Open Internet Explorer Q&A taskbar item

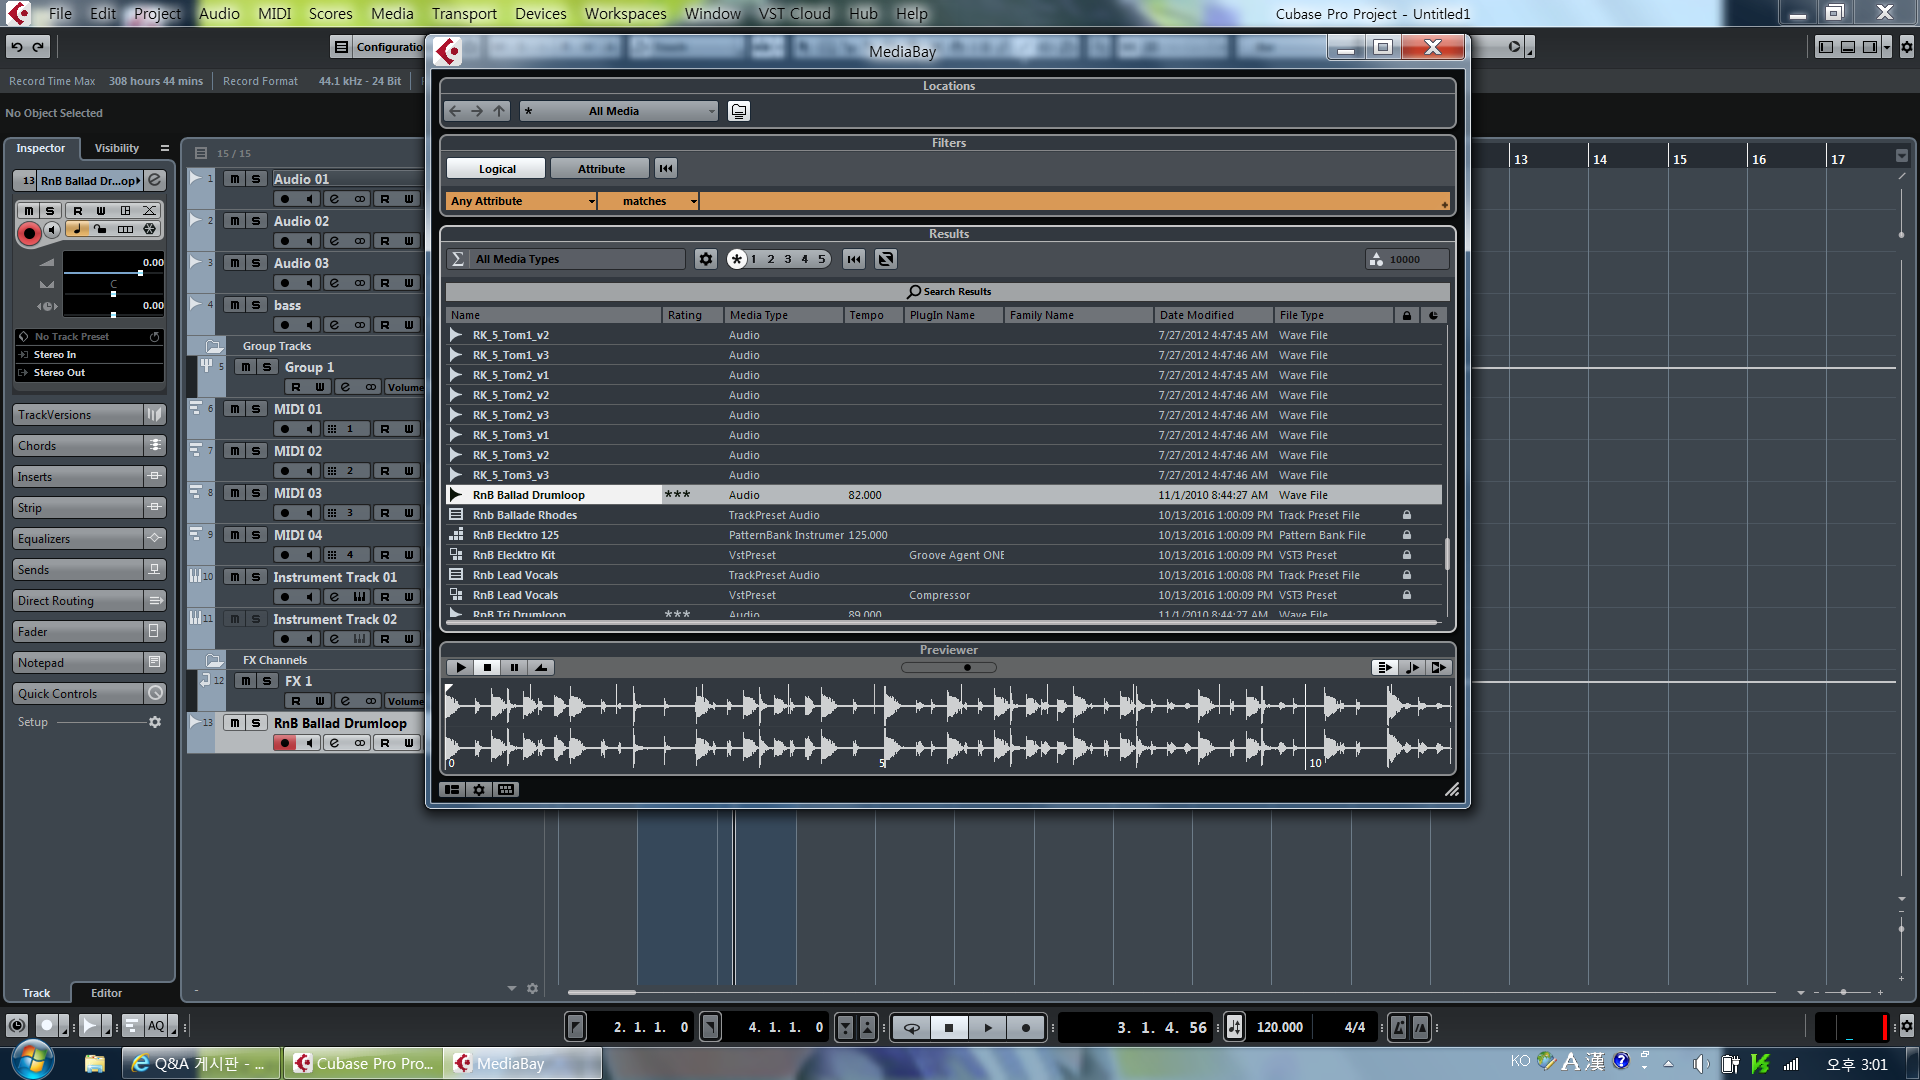pyautogui.click(x=201, y=1063)
